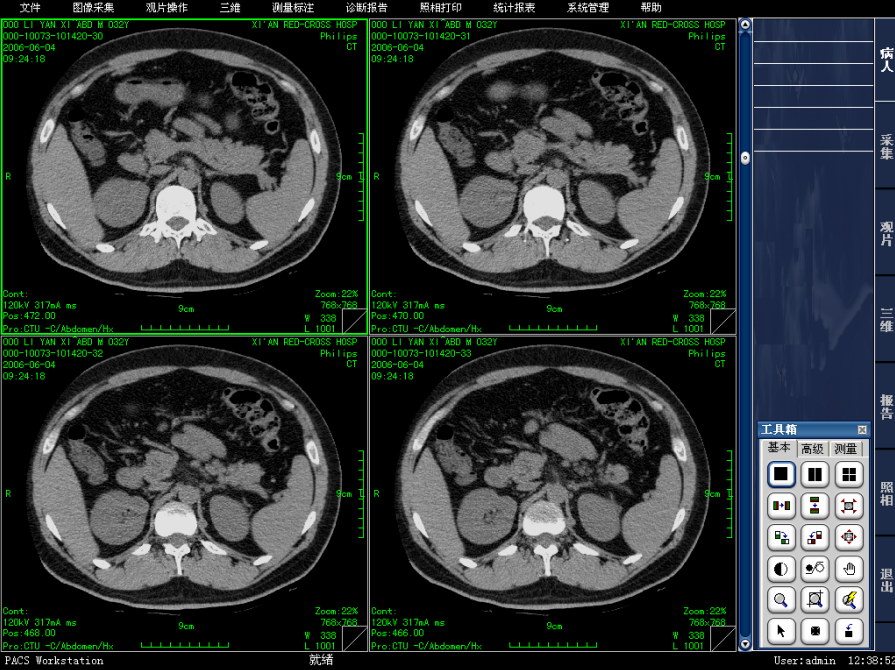Image resolution: width=895 pixels, height=670 pixels.
Task: Select CT image at Pos:468.00
Action: 184,494
